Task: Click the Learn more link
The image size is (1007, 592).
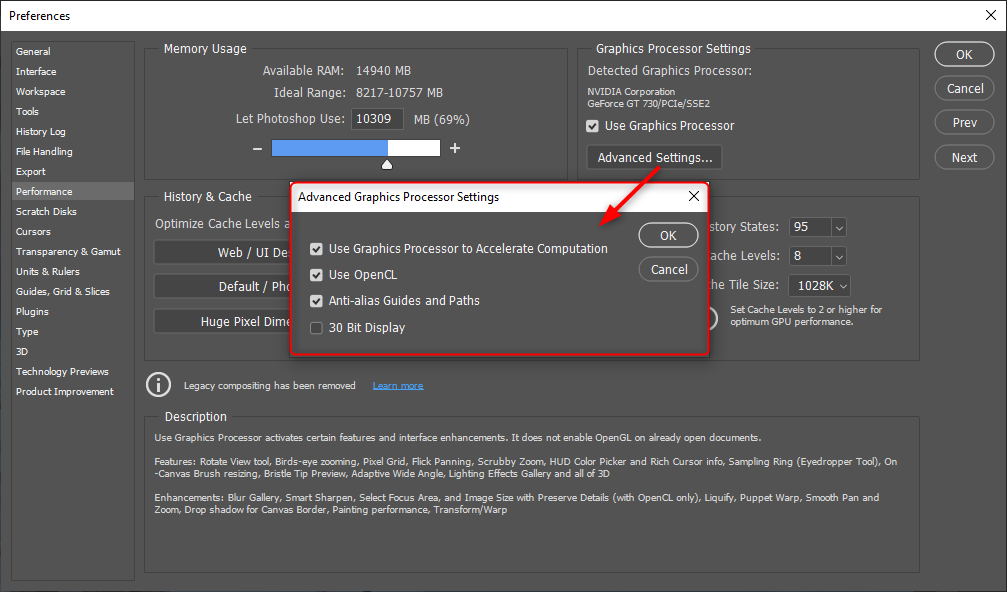Action: pyautogui.click(x=397, y=385)
